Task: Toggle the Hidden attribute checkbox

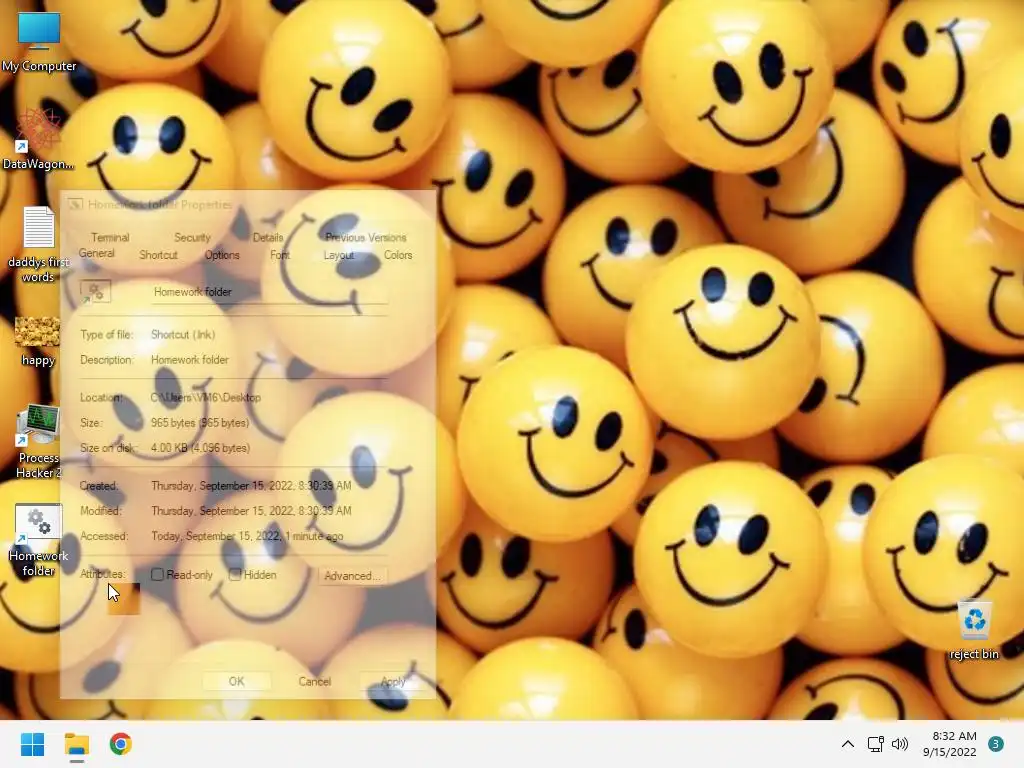Action: [x=235, y=575]
